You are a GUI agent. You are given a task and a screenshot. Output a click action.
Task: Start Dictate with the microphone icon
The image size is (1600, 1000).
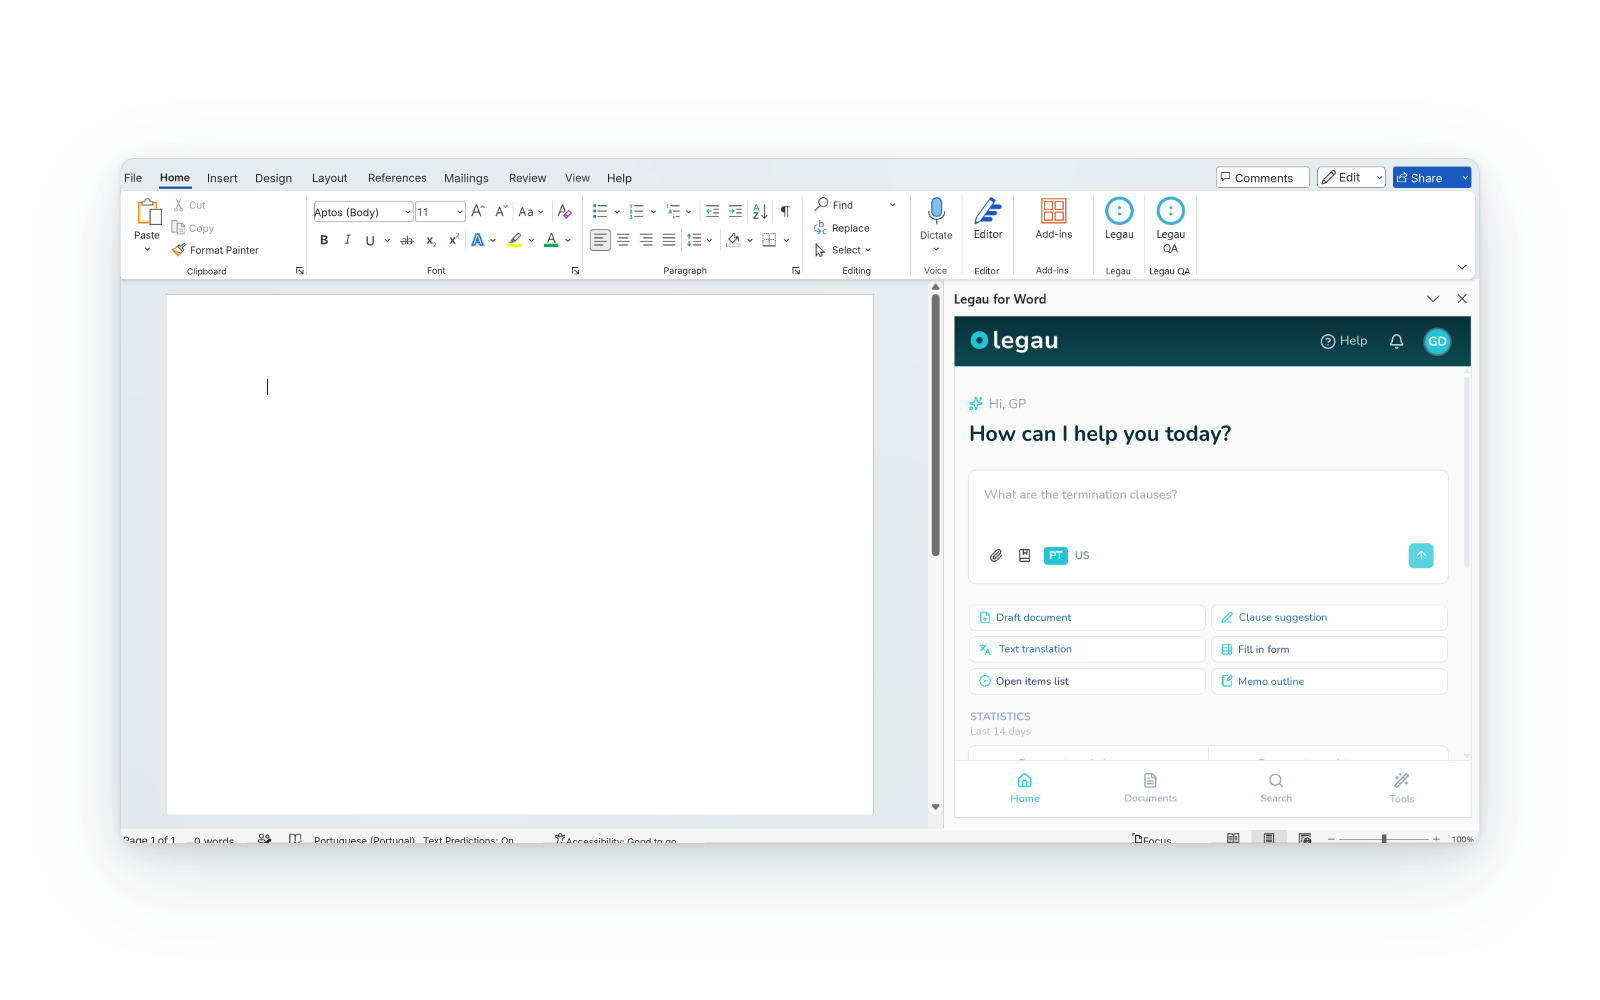[x=936, y=211]
